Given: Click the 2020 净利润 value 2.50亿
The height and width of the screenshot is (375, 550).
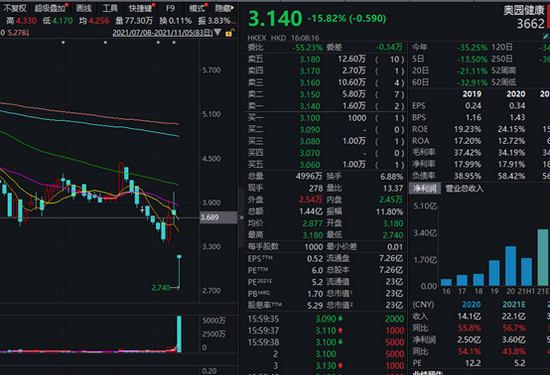Looking at the screenshot, I should (469, 340).
